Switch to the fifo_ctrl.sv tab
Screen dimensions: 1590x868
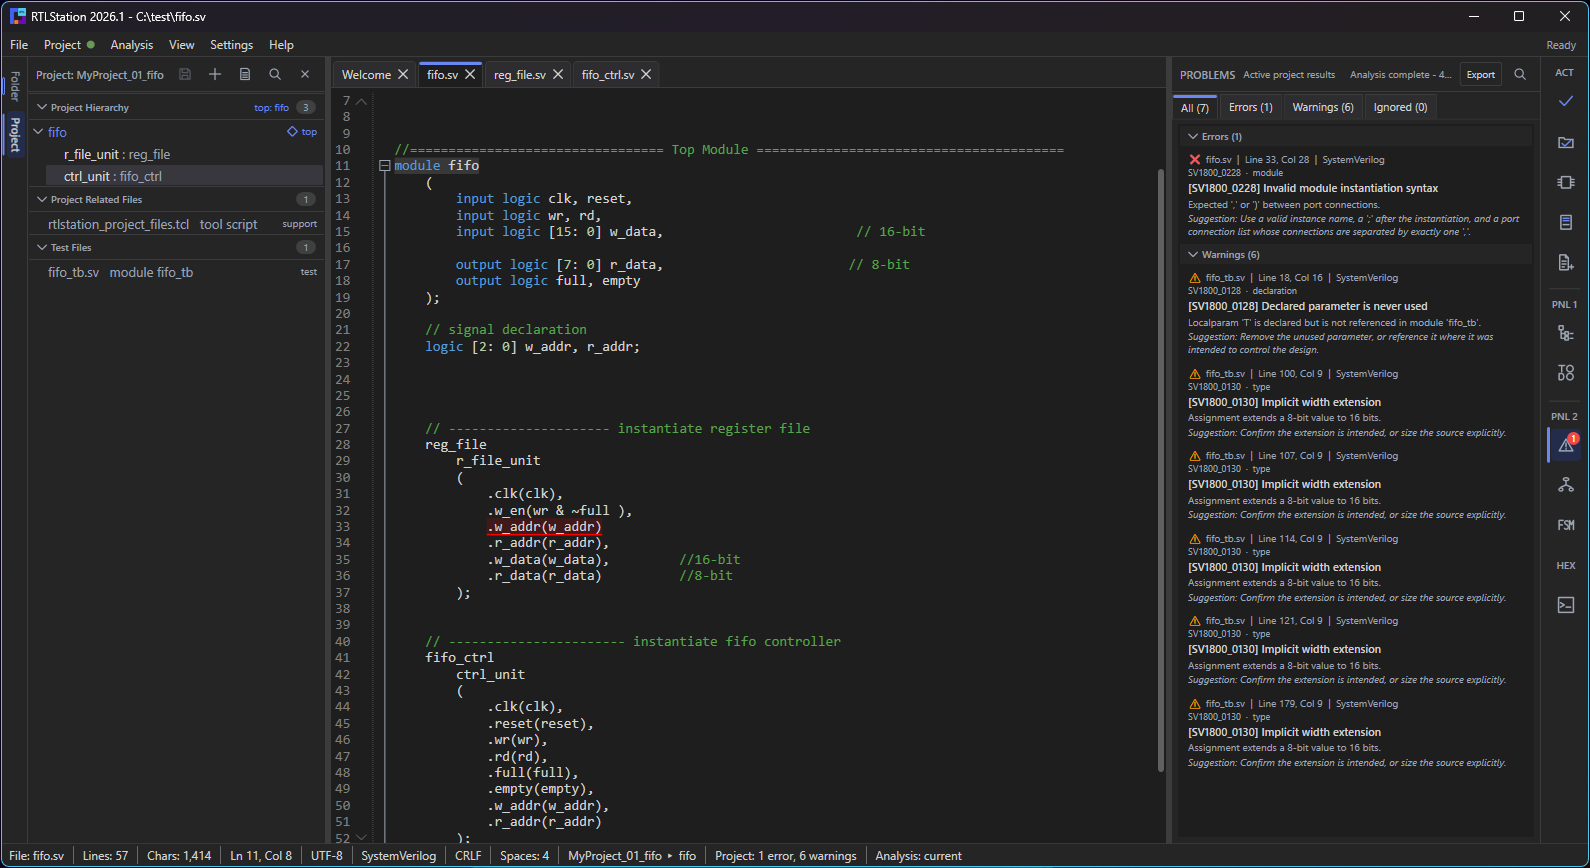(608, 74)
